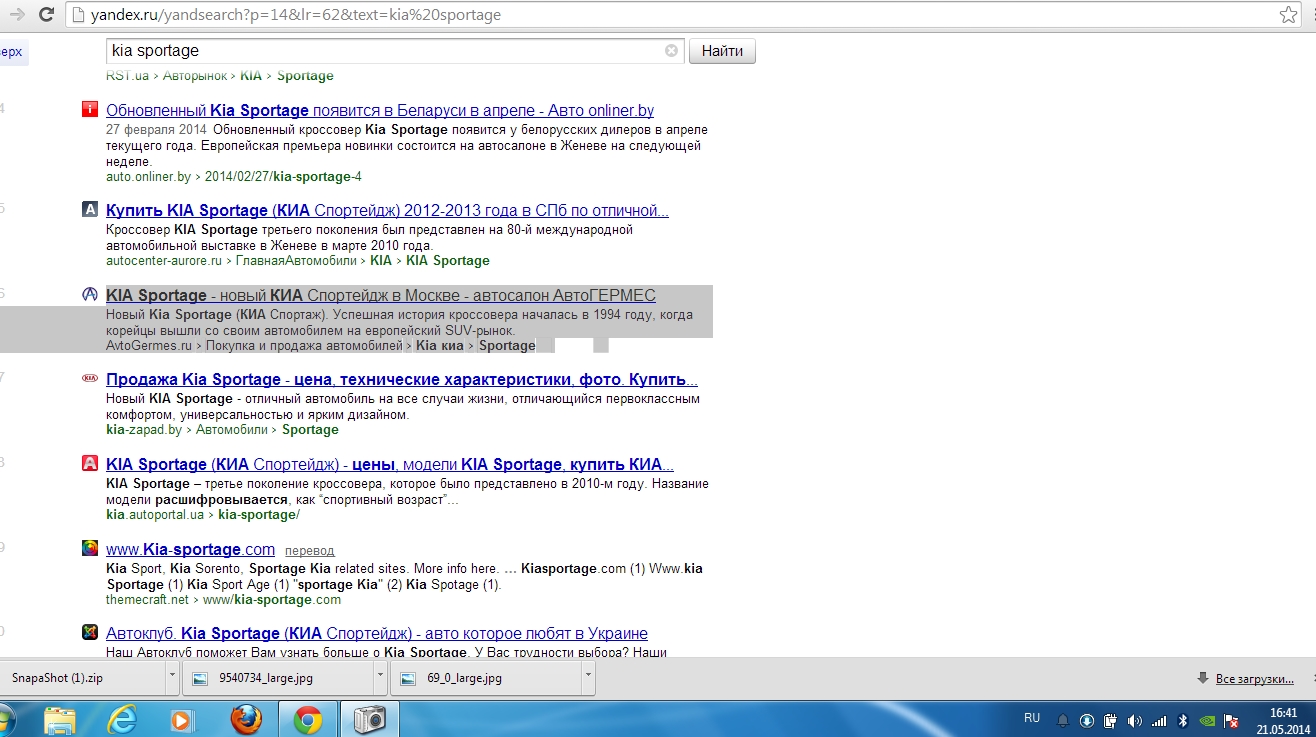1316x737 pixels.
Task: Click the favicon beside the Автоклуб result
Action: [x=90, y=632]
